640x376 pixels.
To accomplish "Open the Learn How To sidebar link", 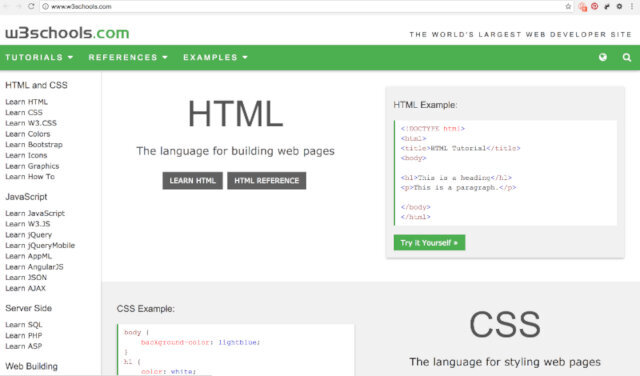I will 30,176.
